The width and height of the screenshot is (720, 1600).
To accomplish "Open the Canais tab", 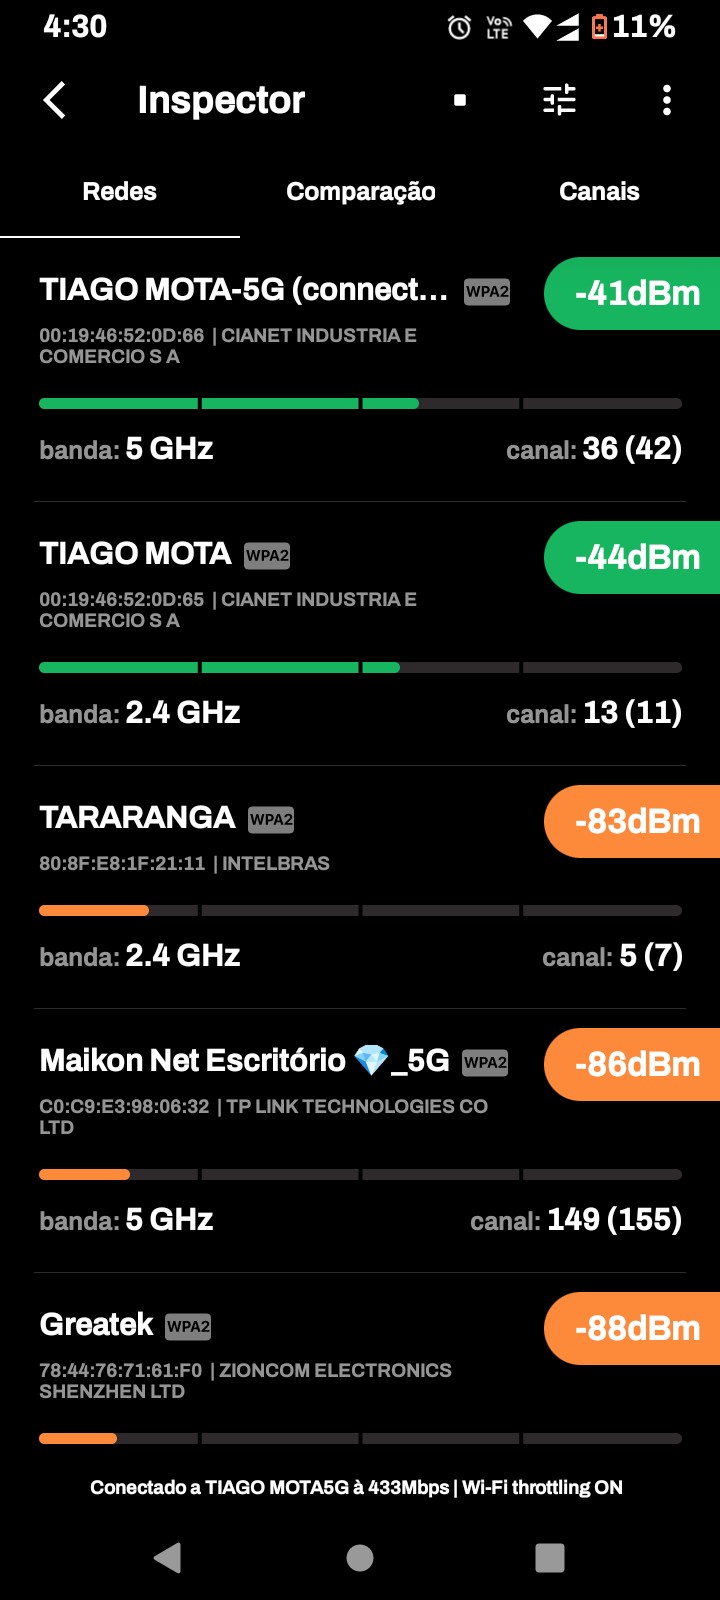I will [x=599, y=192].
